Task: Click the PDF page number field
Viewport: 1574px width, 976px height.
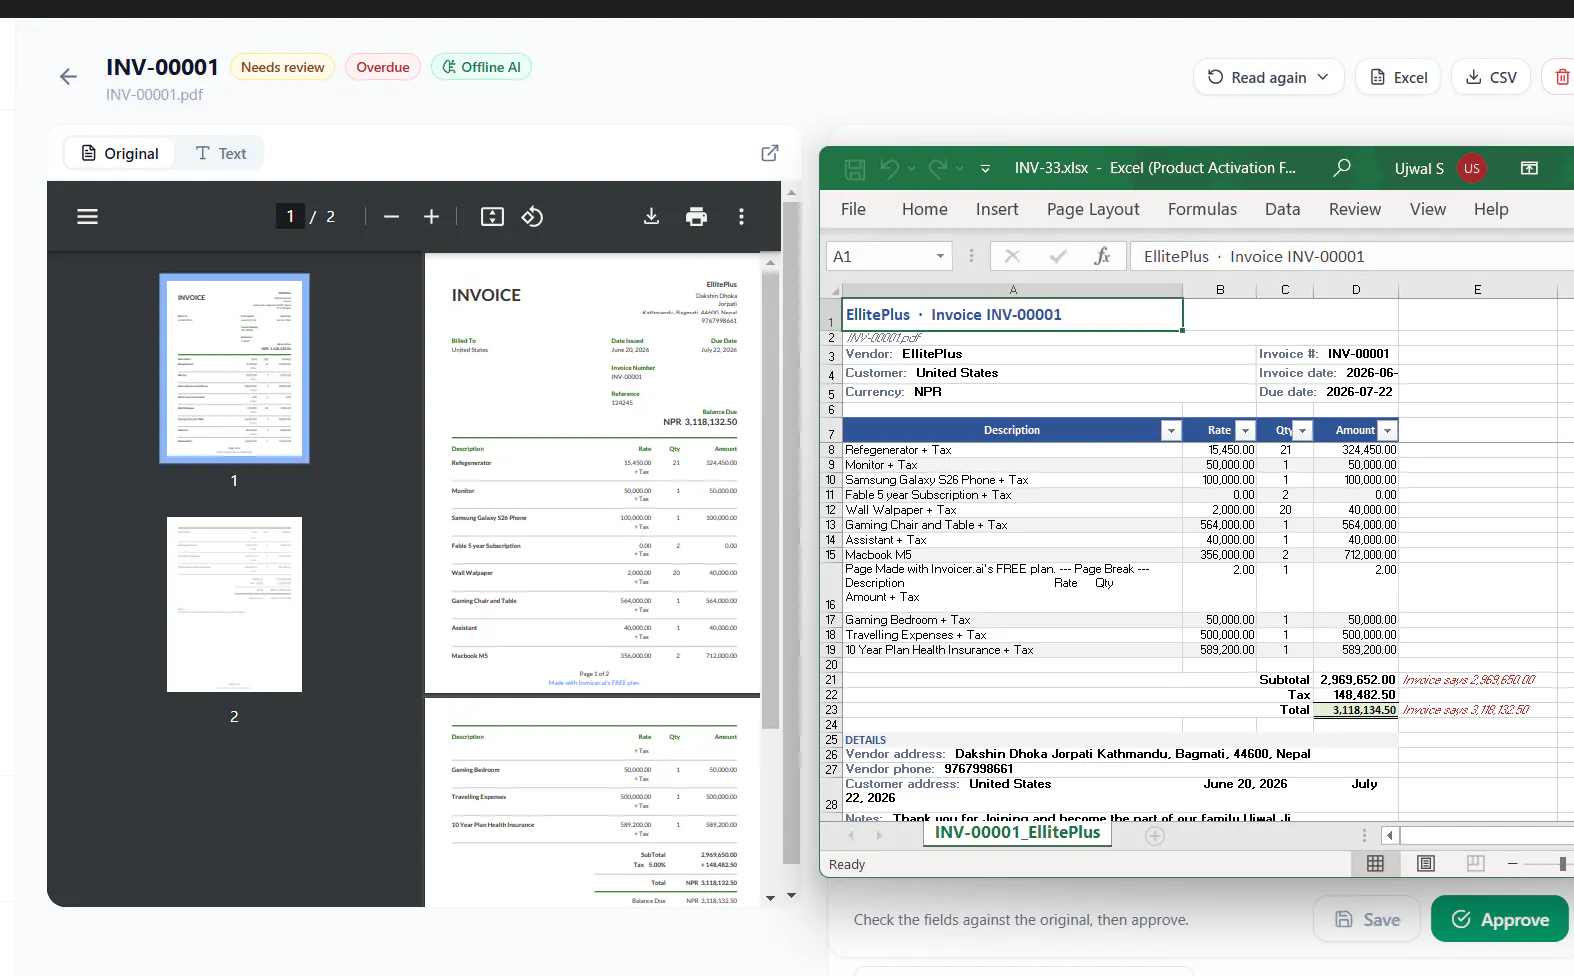Action: pos(290,216)
